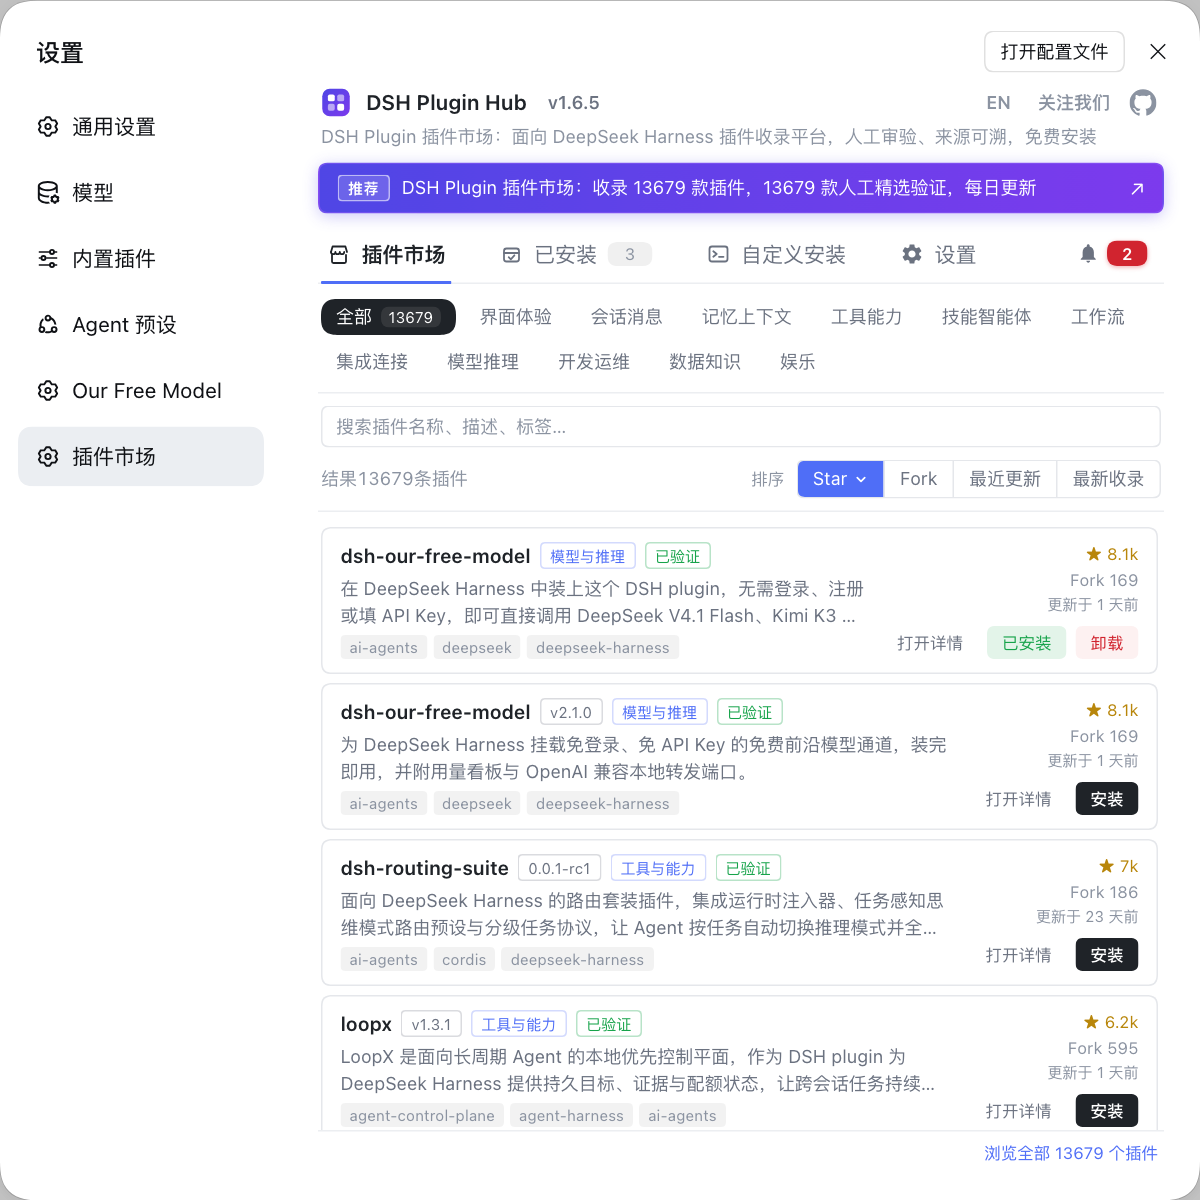
Task: Click the Fork 595 count on loopx
Action: click(x=1103, y=1048)
